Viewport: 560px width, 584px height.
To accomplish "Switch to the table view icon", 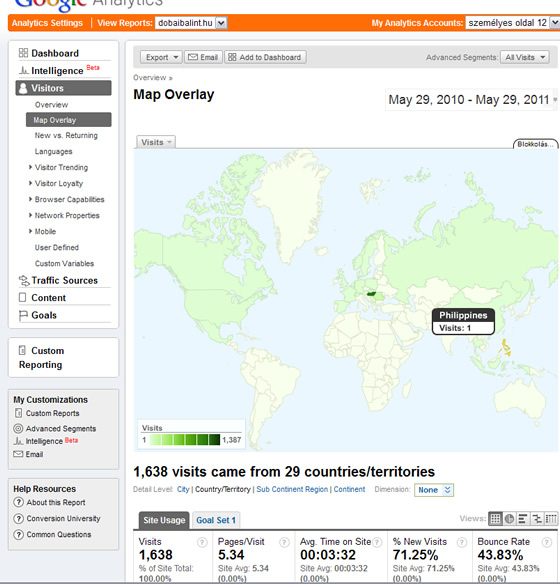I will click(x=495, y=518).
